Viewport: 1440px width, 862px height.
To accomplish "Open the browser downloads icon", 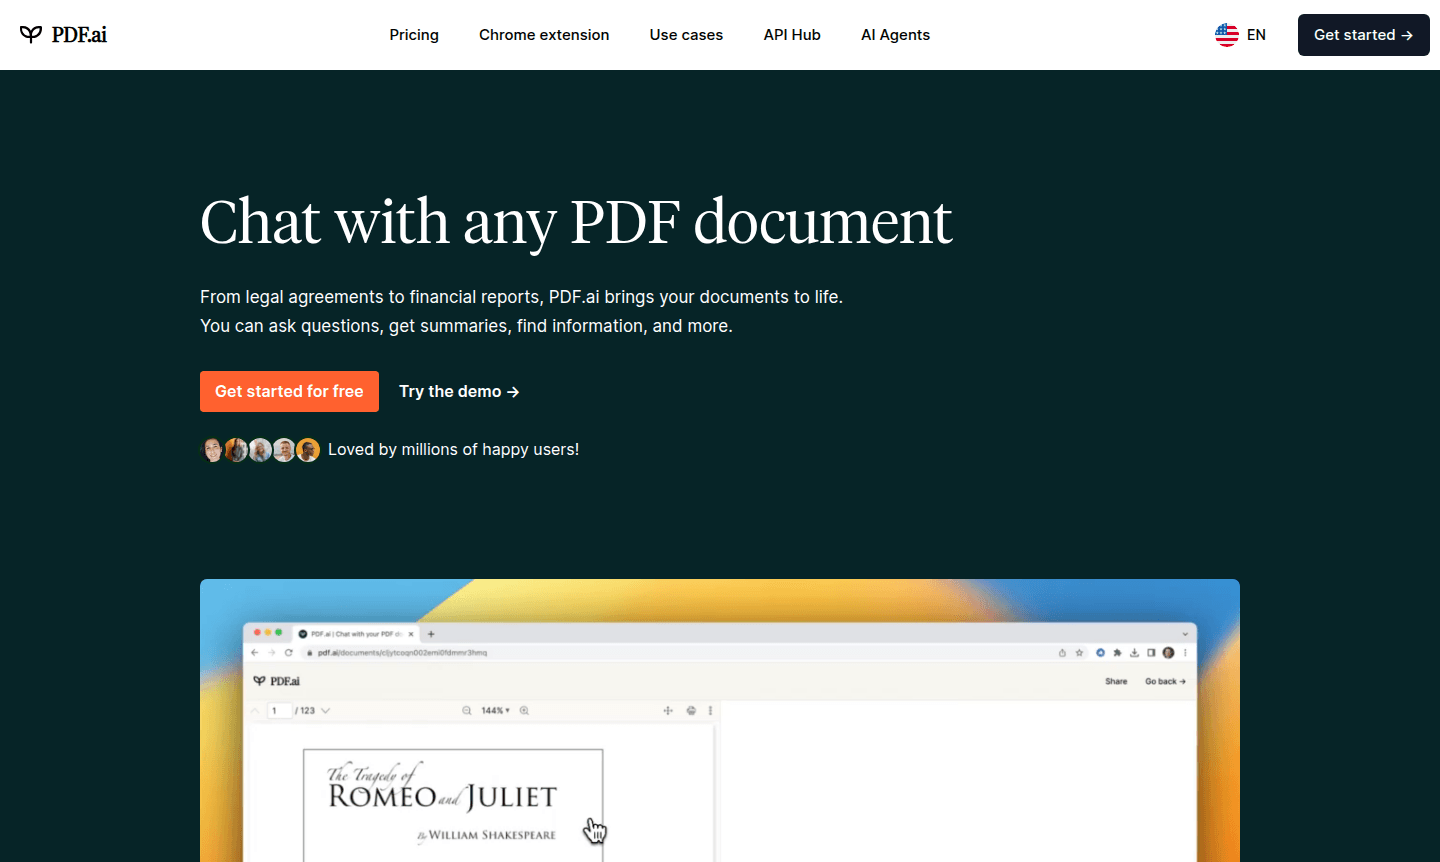I will coord(1133,651).
